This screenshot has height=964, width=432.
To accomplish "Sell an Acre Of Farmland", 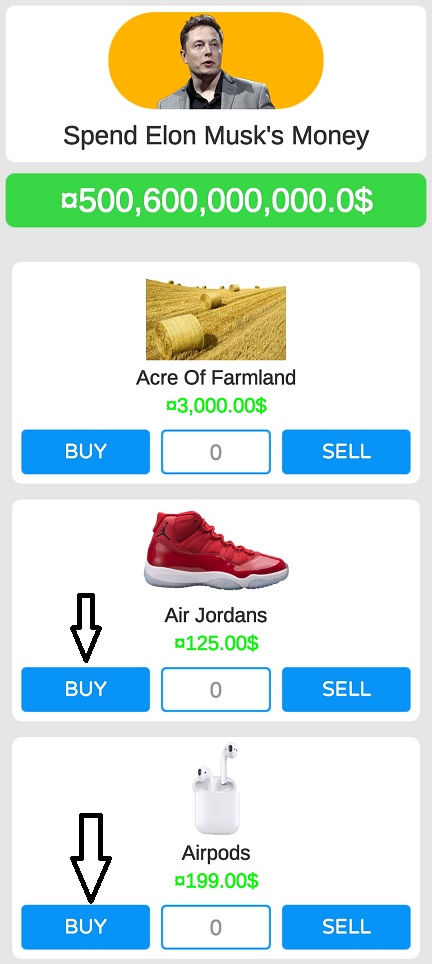I will coord(346,452).
